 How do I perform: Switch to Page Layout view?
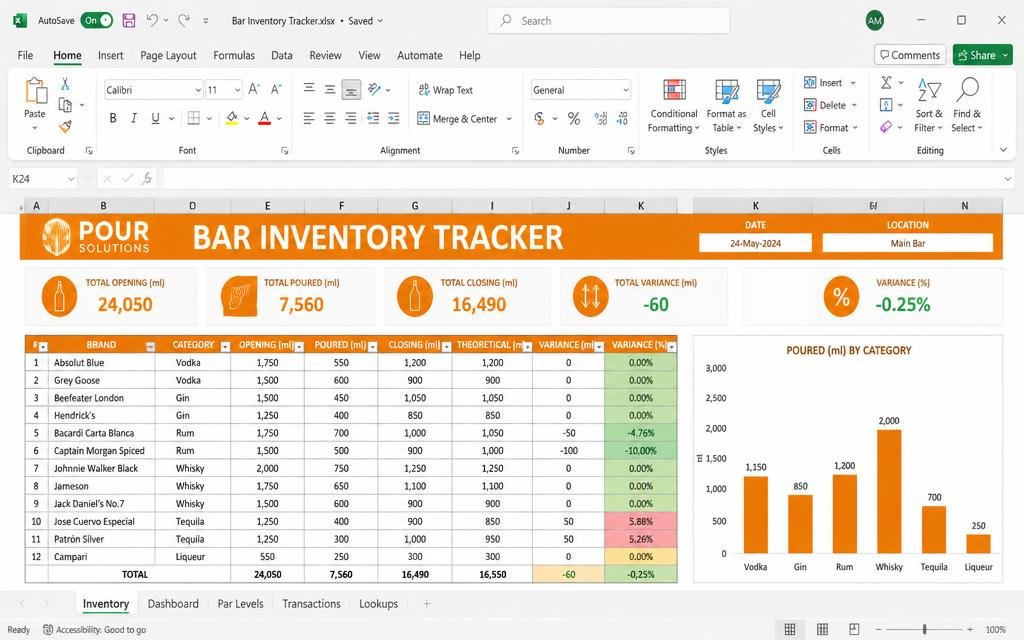point(822,630)
